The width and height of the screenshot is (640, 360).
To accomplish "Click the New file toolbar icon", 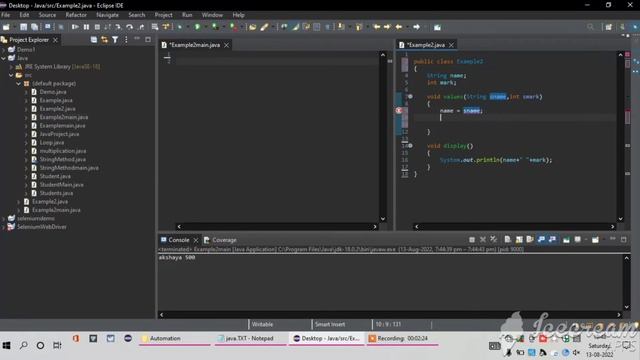I will (x=6, y=27).
